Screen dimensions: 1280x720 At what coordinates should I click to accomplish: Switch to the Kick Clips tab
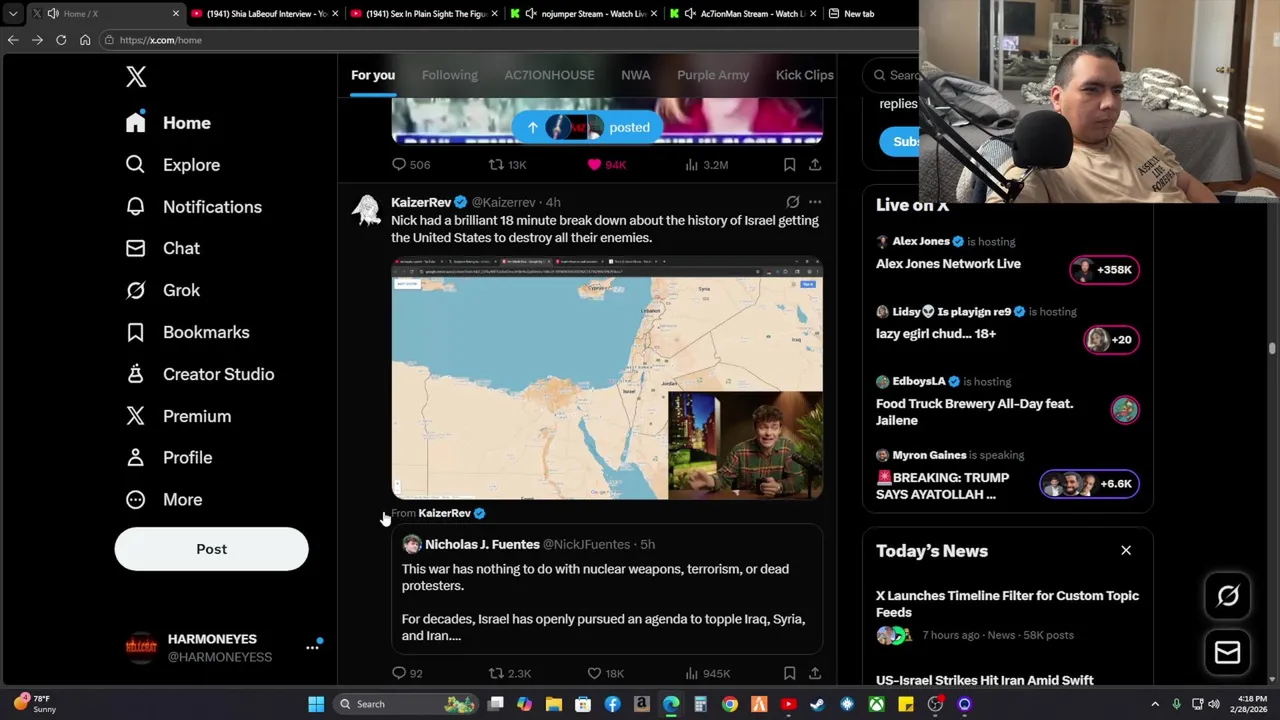click(804, 75)
